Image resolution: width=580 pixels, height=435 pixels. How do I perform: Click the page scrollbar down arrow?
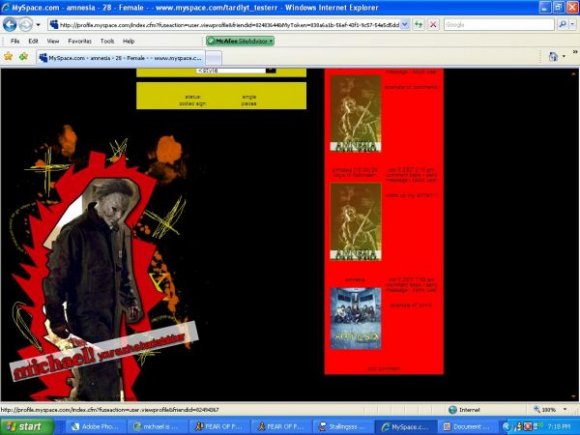pos(574,397)
